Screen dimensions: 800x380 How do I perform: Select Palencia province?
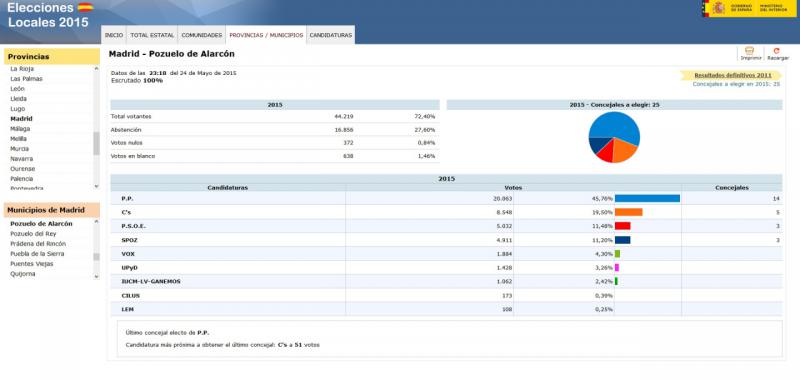[21, 179]
